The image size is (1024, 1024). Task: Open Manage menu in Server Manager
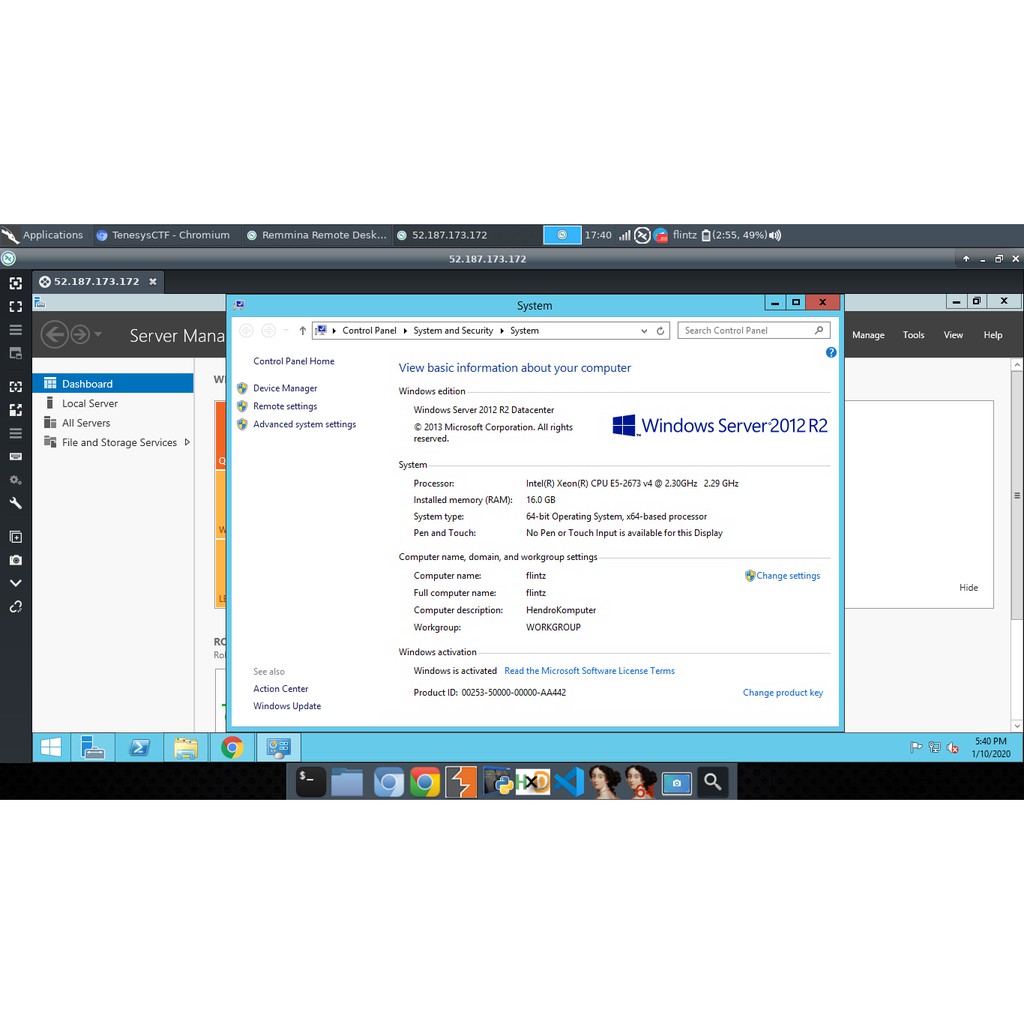(868, 335)
